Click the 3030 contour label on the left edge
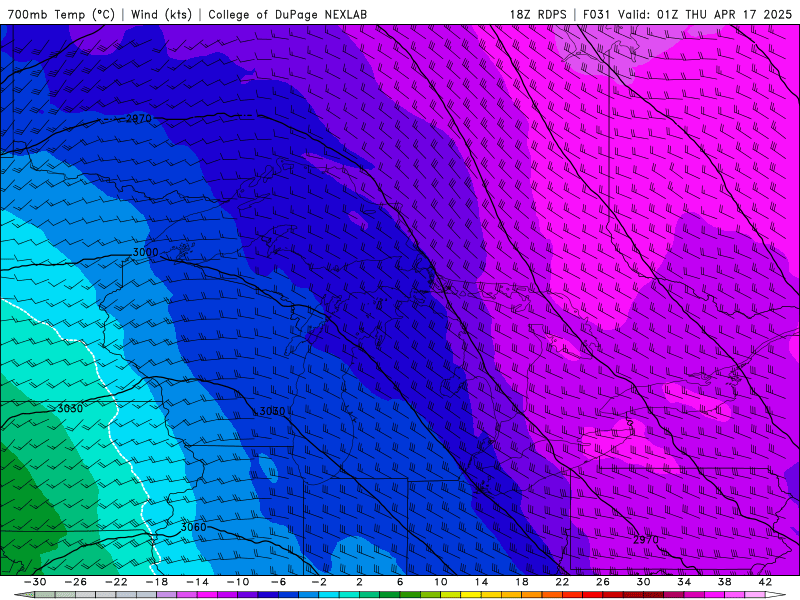Viewport: 800px width, 600px height. point(70,408)
